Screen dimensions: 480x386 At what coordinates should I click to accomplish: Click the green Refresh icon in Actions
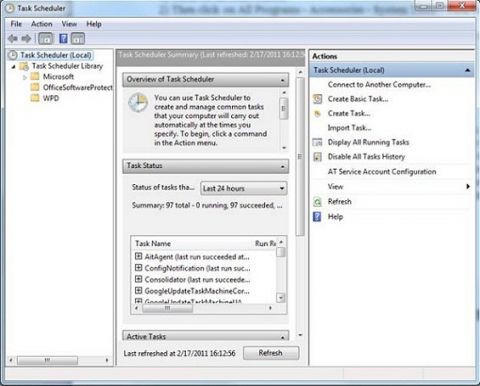(x=318, y=202)
